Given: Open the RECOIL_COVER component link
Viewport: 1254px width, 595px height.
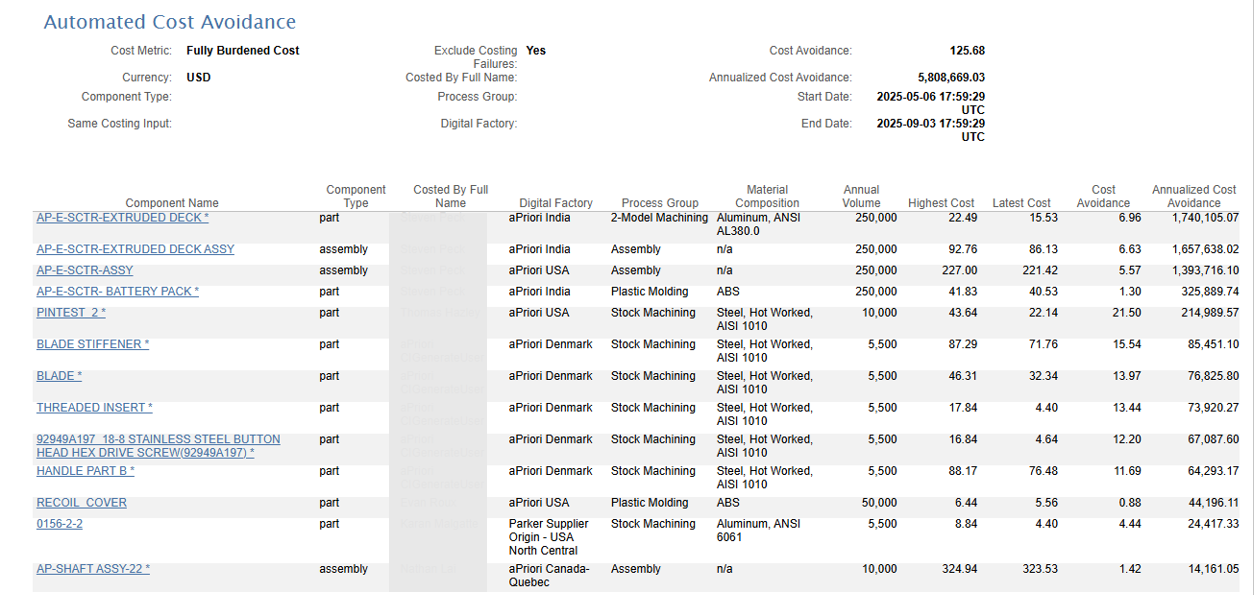Looking at the screenshot, I should (x=81, y=503).
